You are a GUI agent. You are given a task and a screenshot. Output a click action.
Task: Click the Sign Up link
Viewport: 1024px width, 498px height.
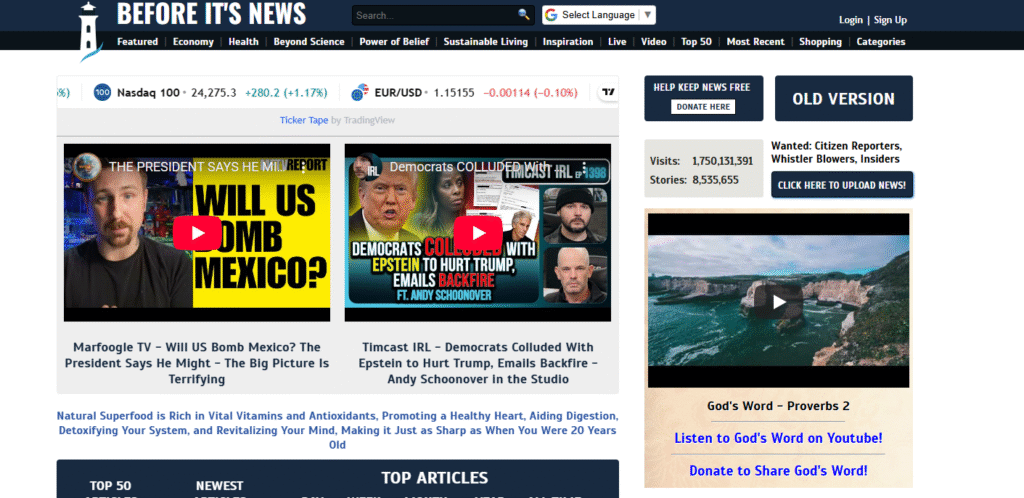[890, 20]
